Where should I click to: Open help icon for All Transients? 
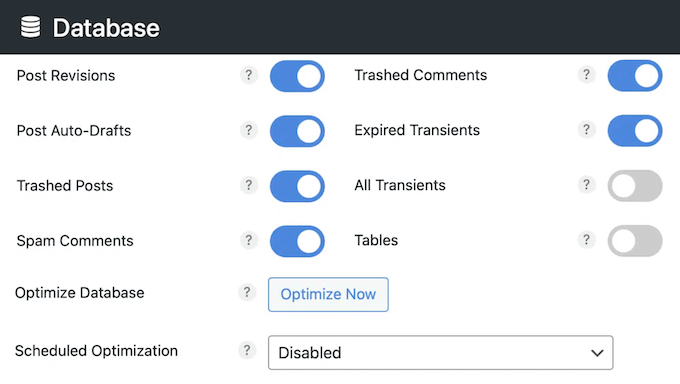click(586, 185)
